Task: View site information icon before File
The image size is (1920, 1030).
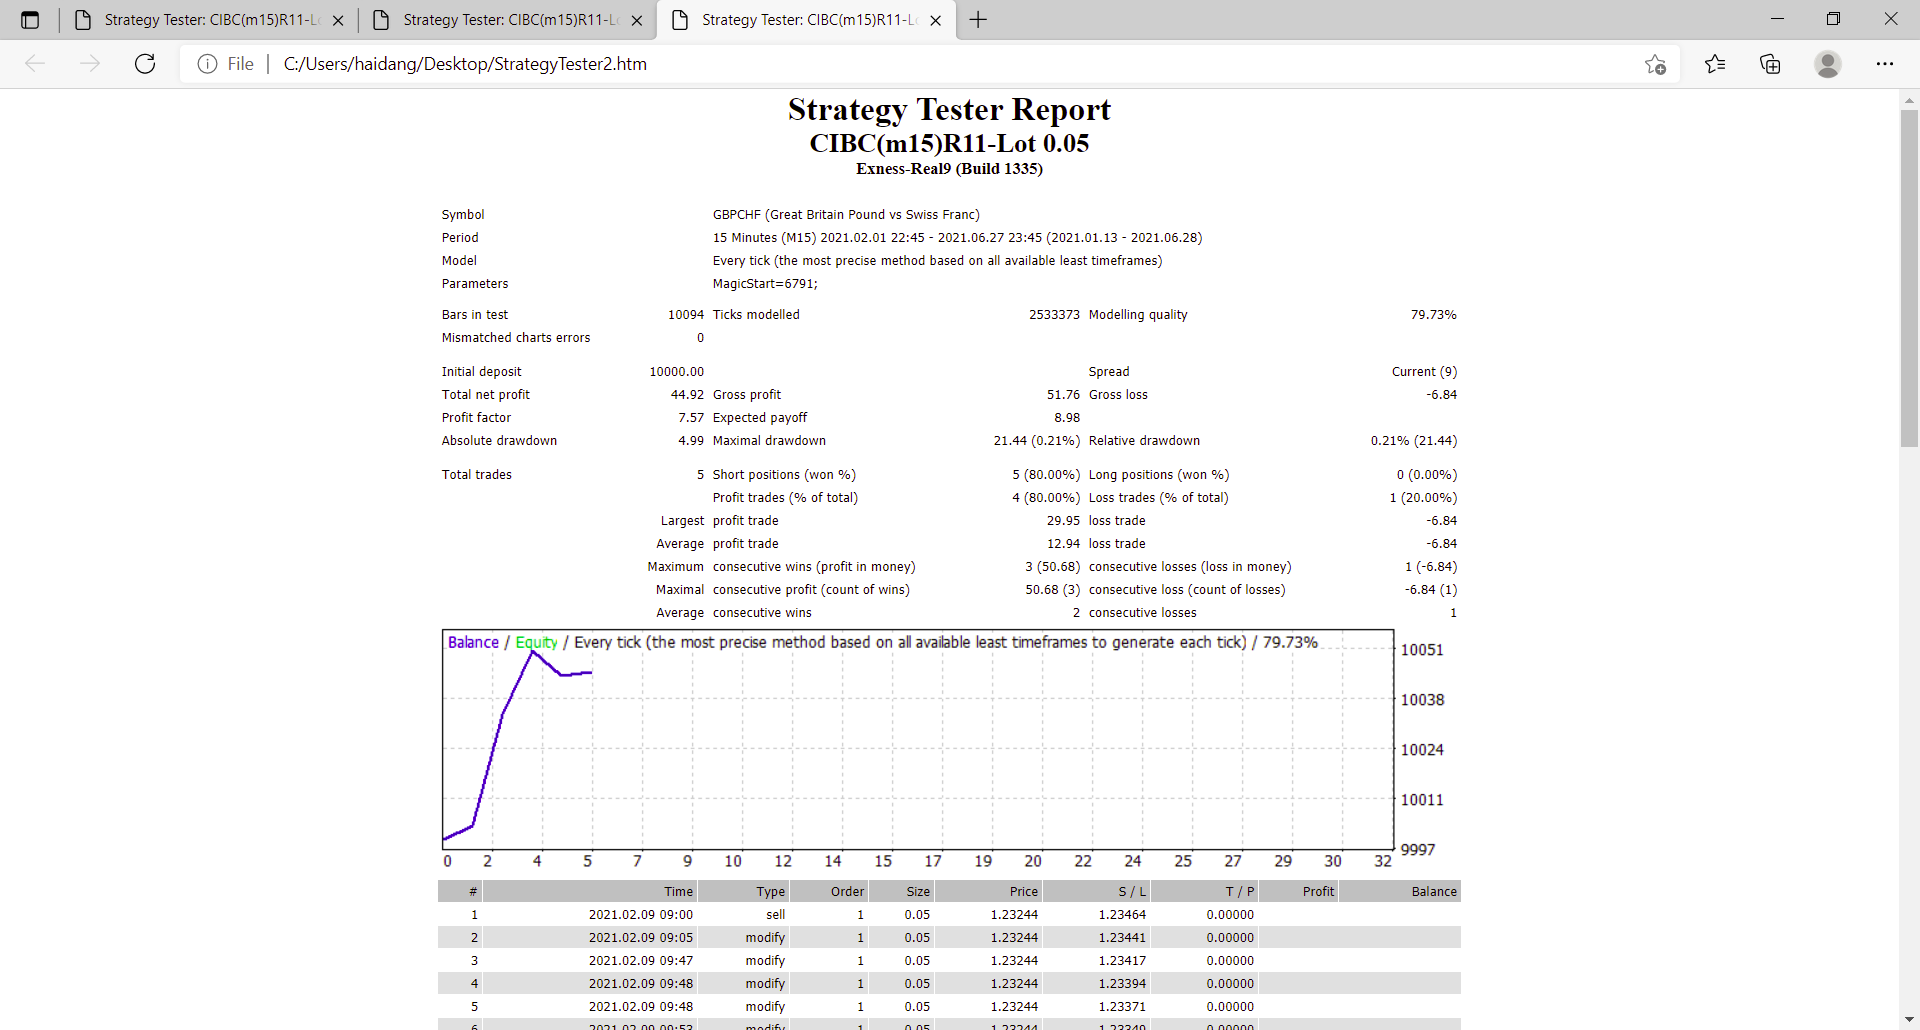Action: (207, 64)
